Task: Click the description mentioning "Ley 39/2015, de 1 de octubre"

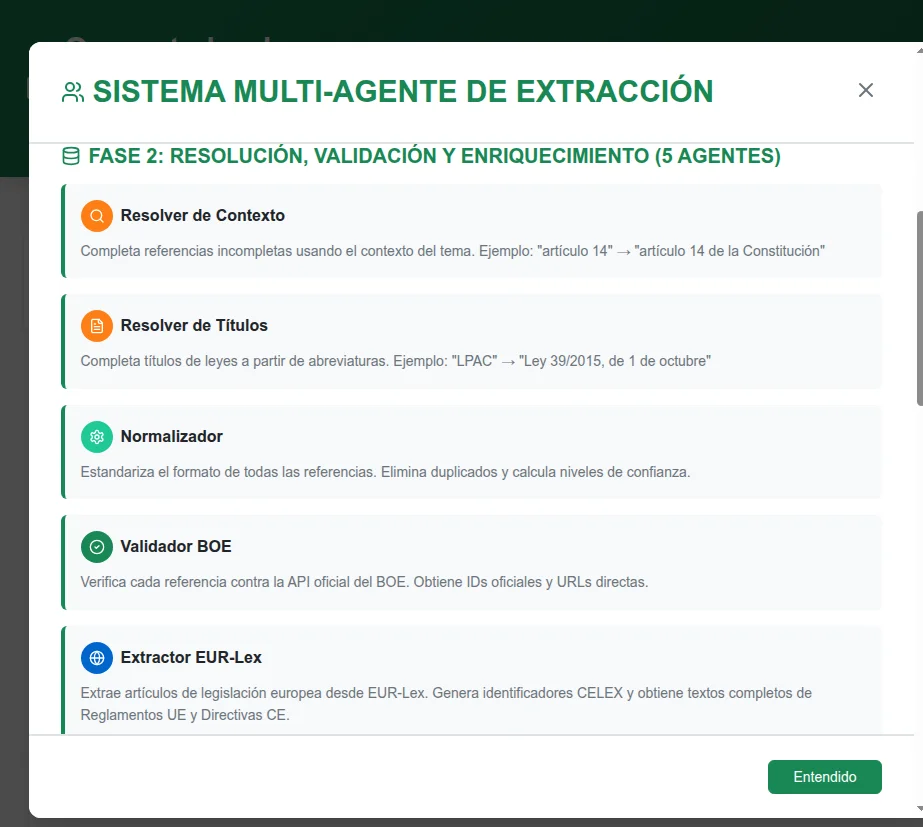Action: [396, 361]
